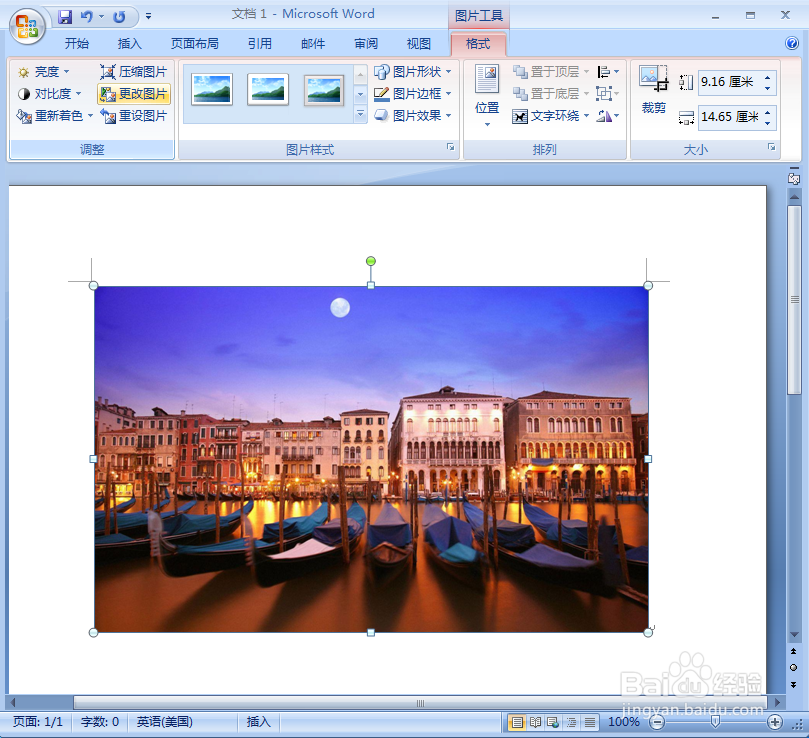The height and width of the screenshot is (738, 809).
Task: Open the 文字环绕 (Text Wrapping) dropdown
Action: pos(553,115)
